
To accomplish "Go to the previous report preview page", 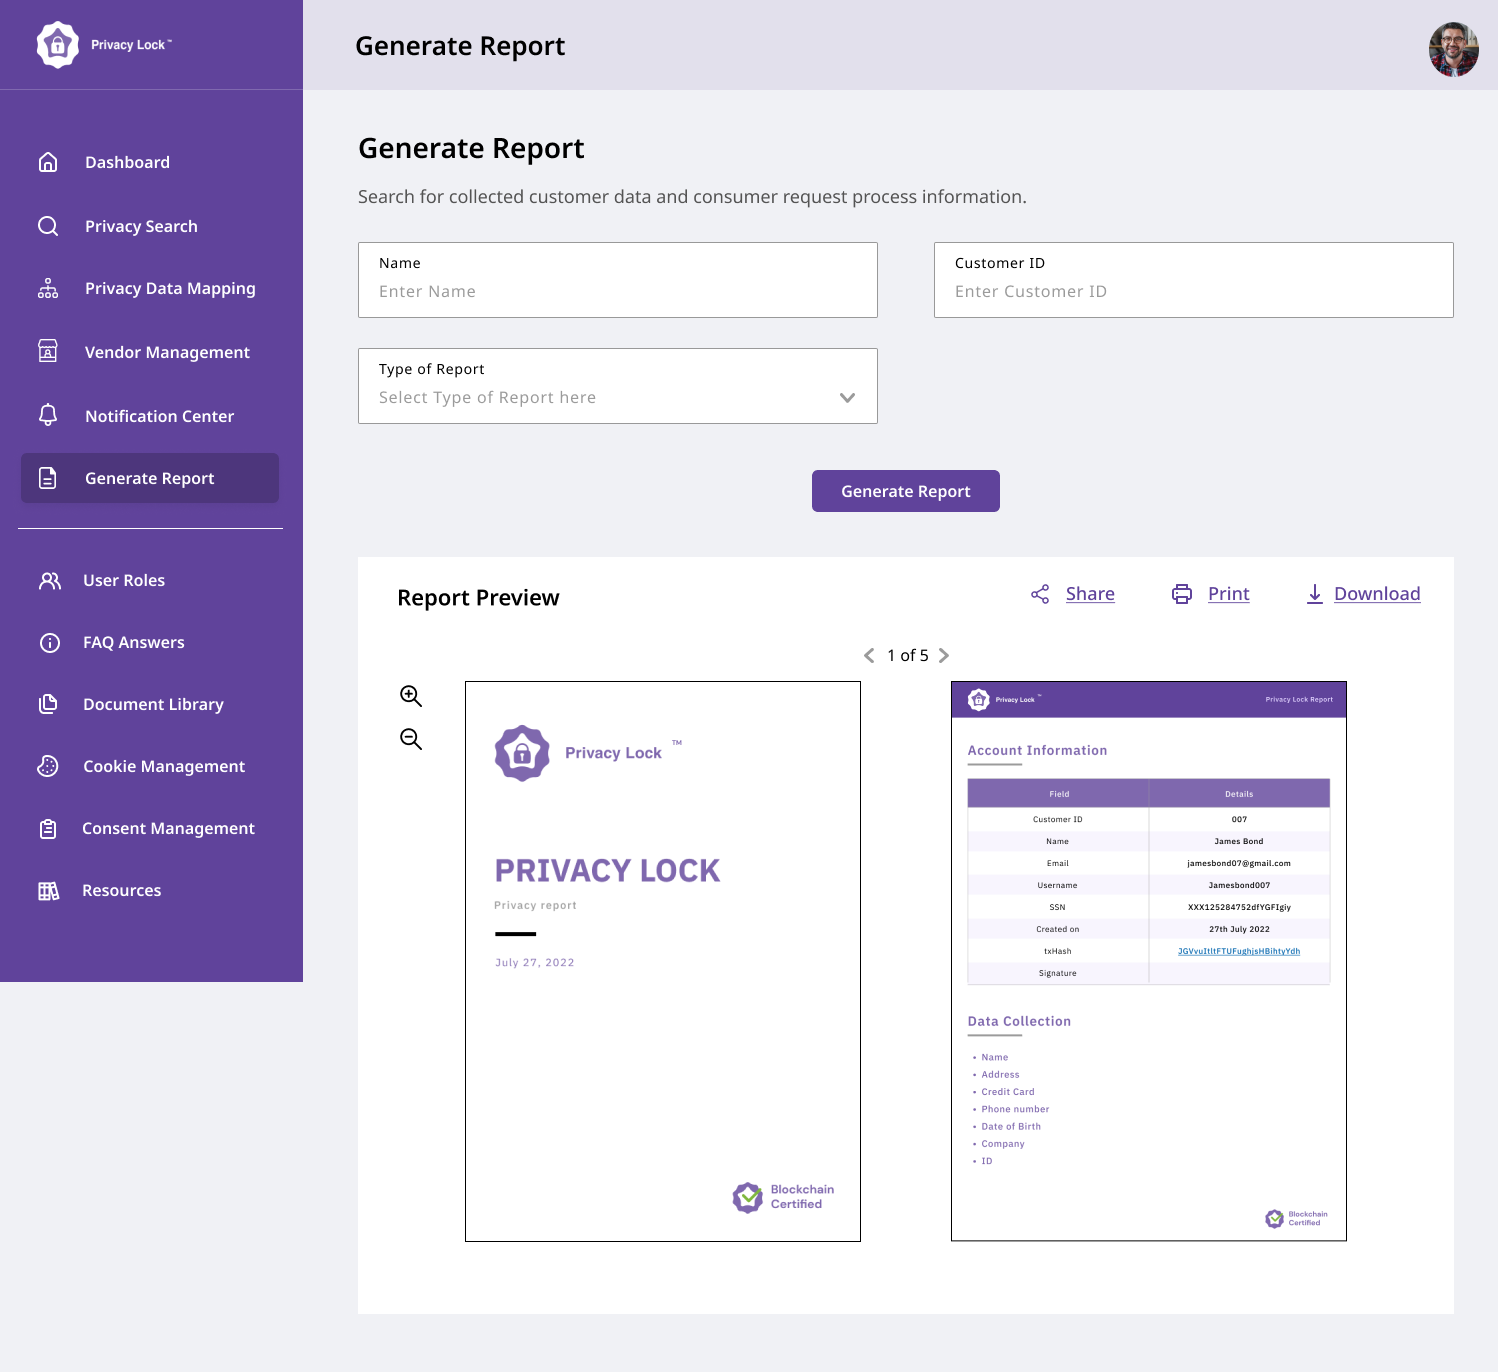I will (867, 656).
